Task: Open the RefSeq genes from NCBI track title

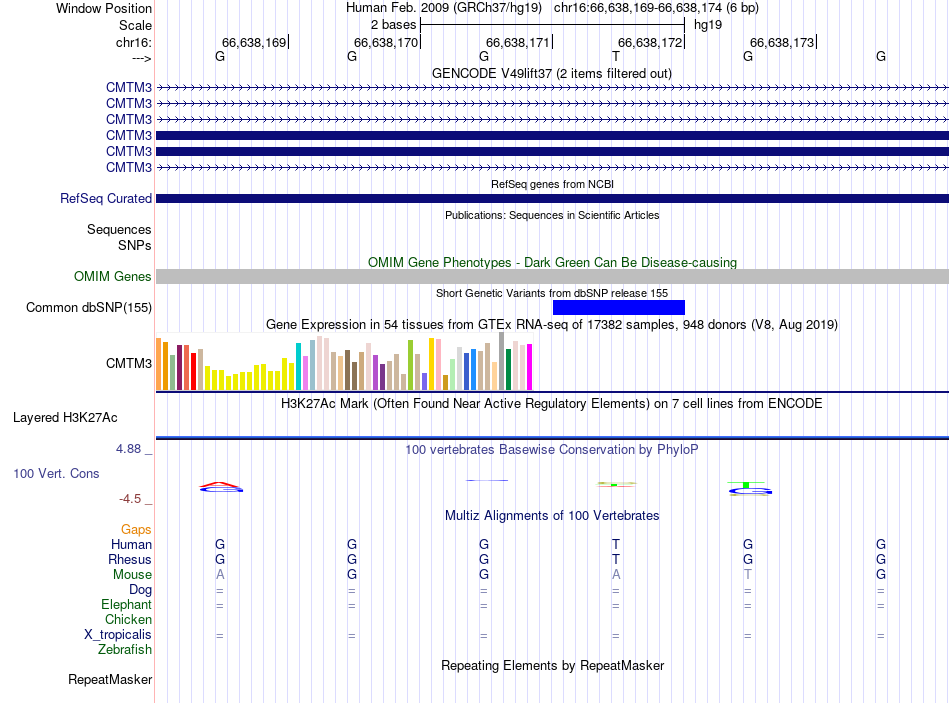Action: 552,184
